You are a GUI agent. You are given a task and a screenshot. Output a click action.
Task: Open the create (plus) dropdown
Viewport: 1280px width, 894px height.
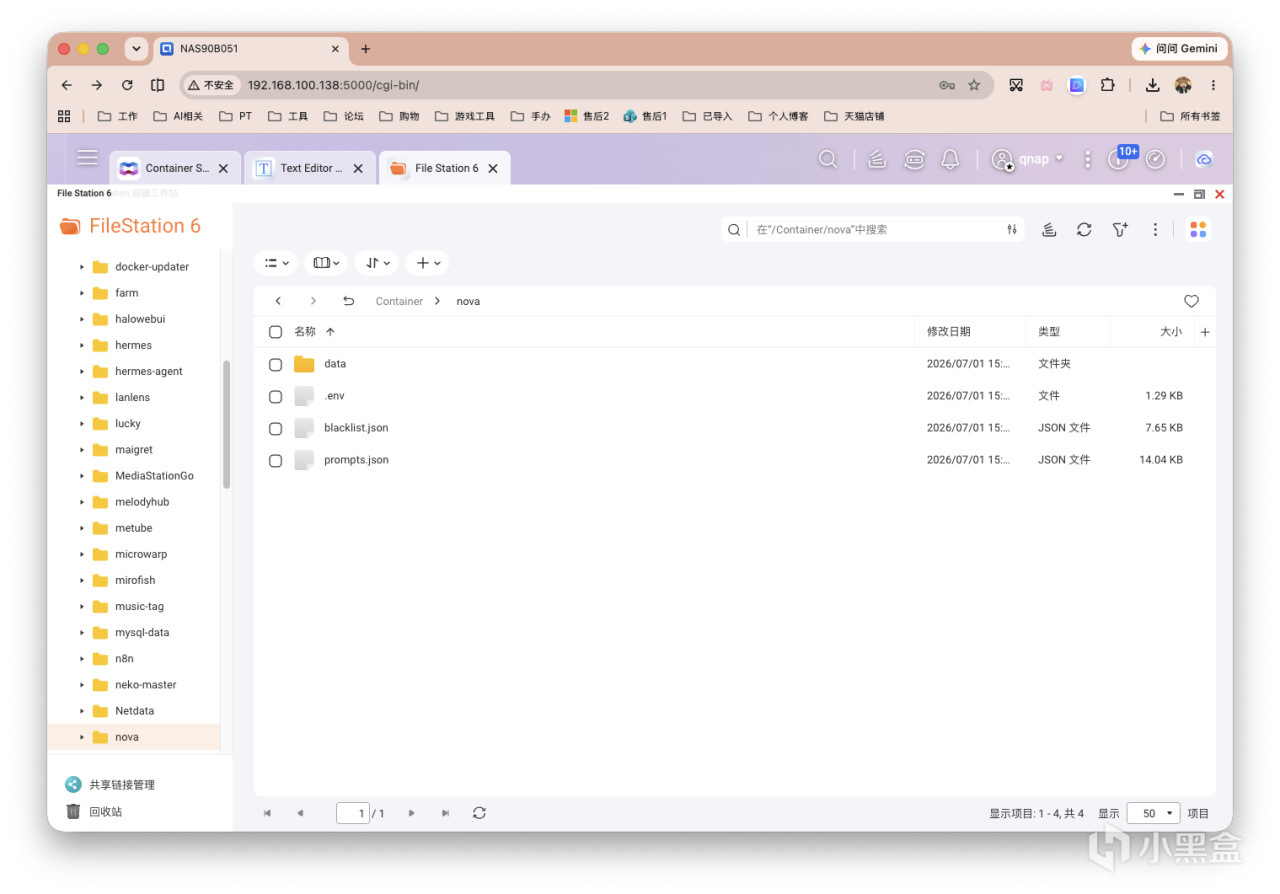pyautogui.click(x=427, y=263)
